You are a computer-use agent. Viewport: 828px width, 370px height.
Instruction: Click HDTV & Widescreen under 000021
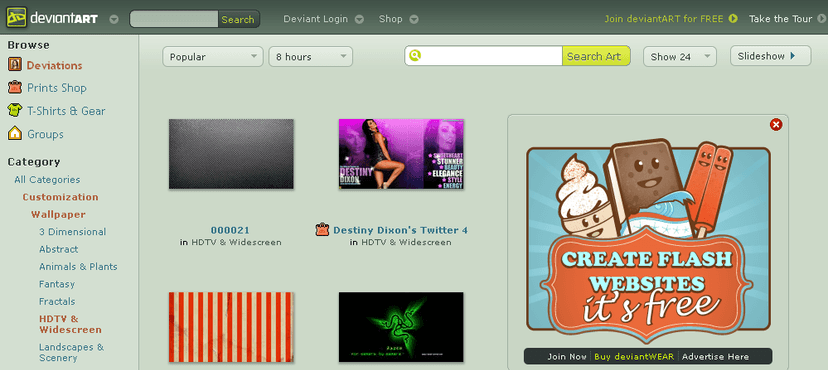[237, 243]
